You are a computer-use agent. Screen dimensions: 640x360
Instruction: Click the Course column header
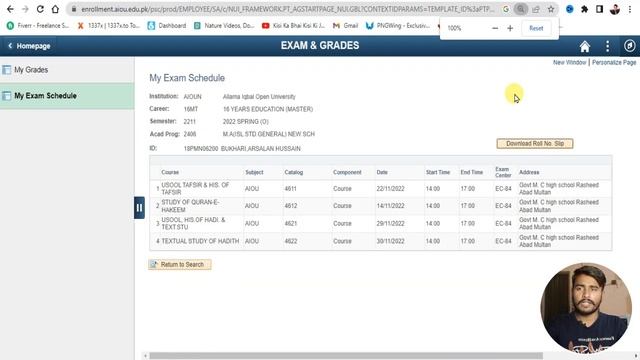tap(170, 172)
